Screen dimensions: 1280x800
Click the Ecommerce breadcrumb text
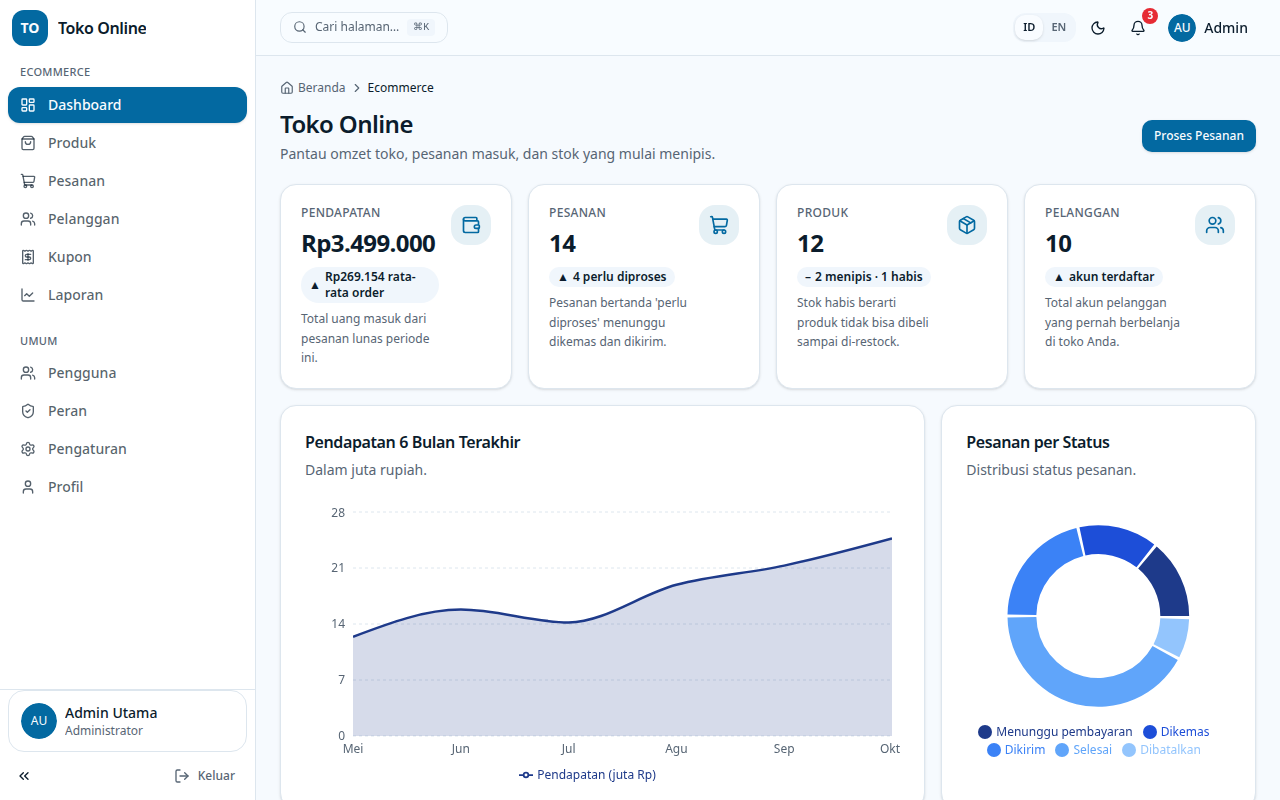(400, 88)
